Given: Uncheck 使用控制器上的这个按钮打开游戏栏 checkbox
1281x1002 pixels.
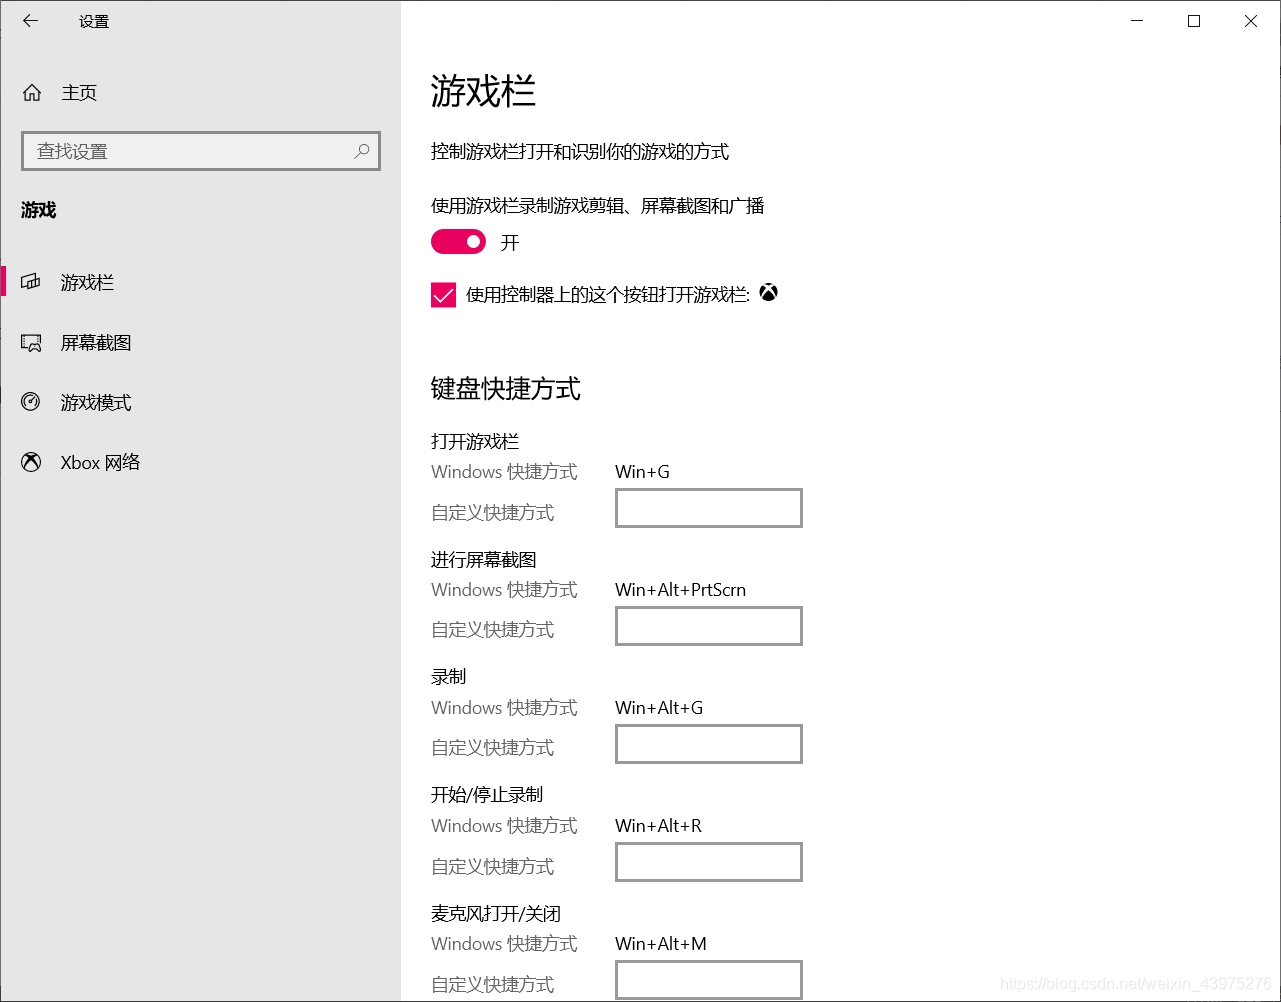Looking at the screenshot, I should (x=443, y=295).
